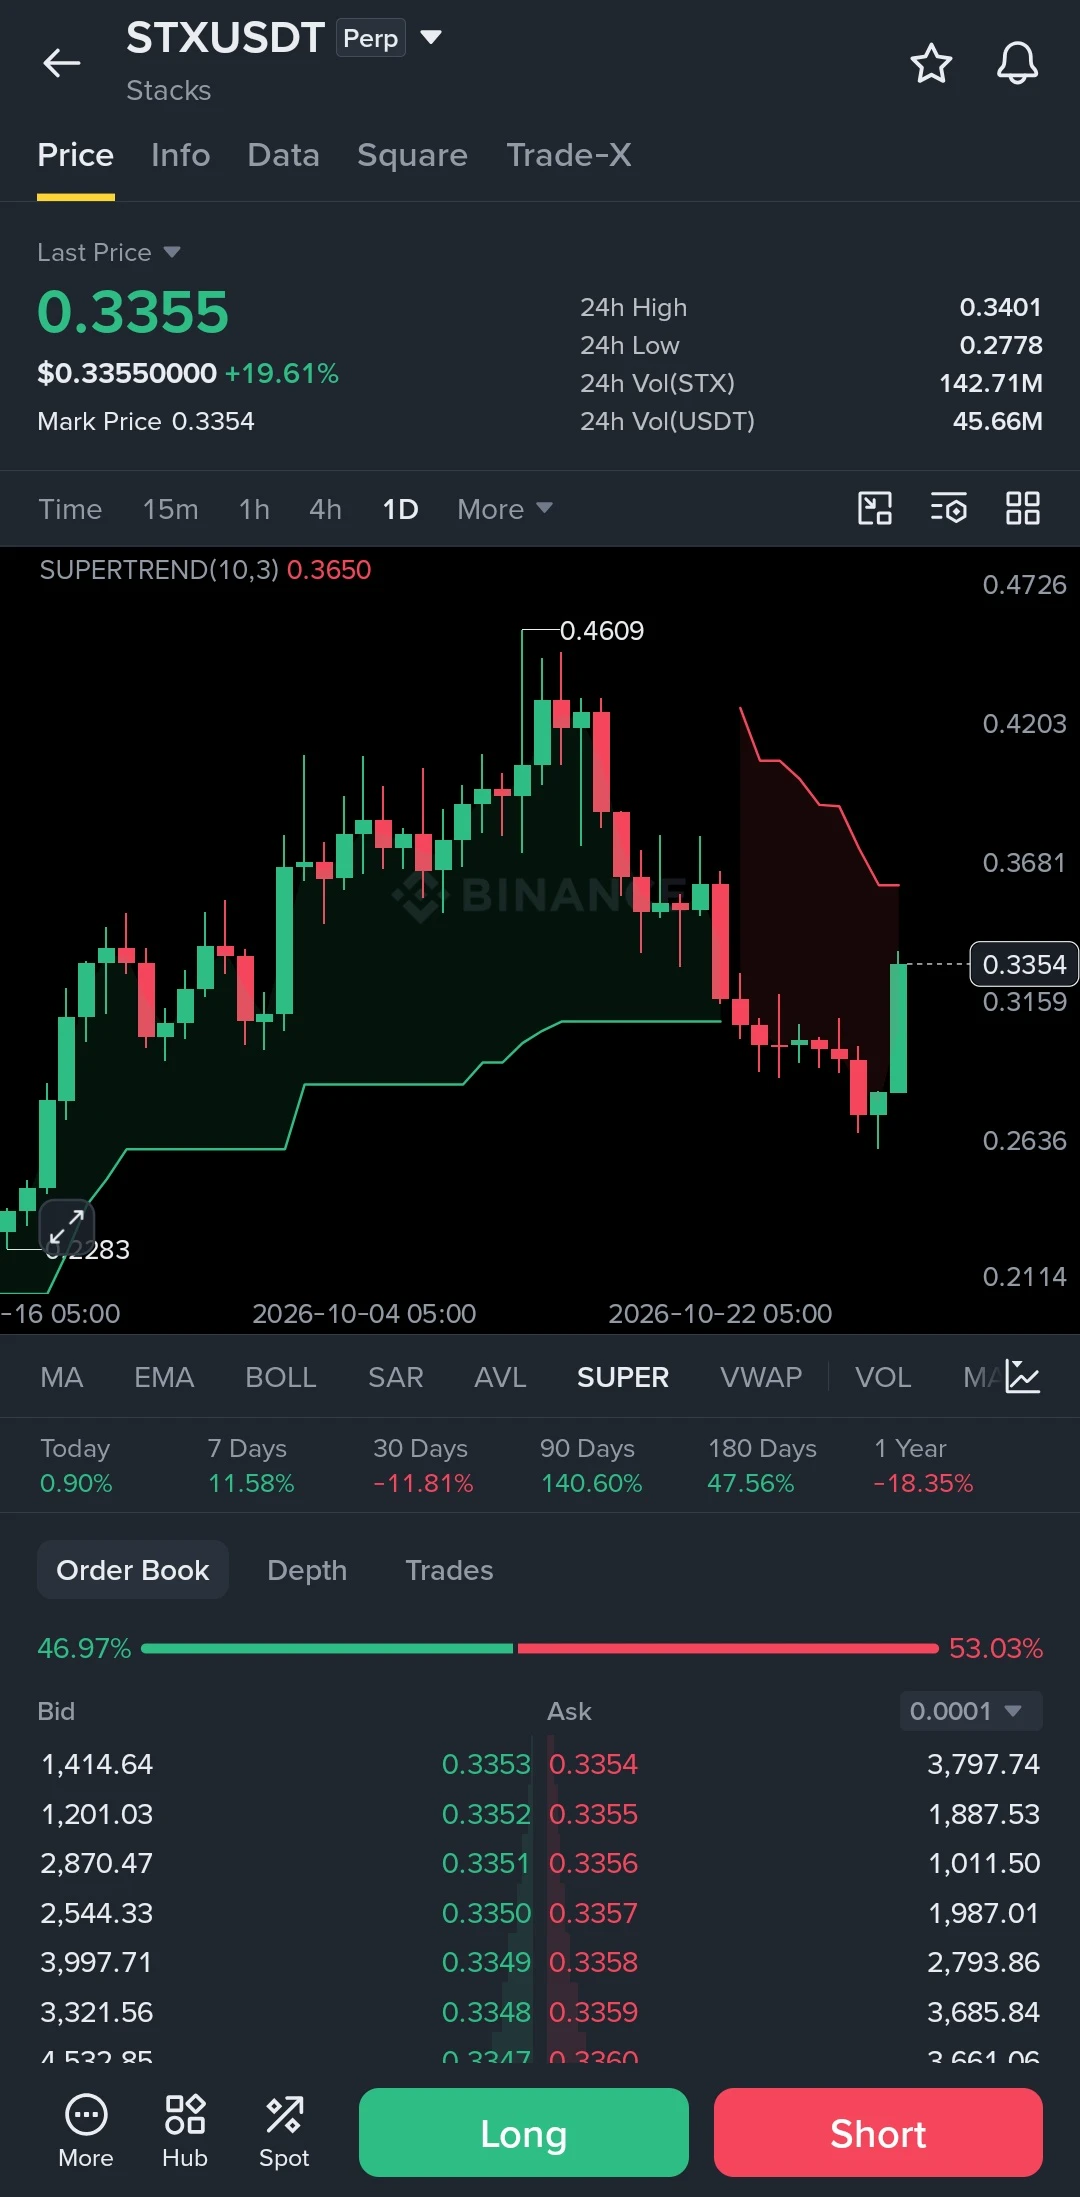
Task: Click the bid/ask ratio bar
Action: [540, 1648]
